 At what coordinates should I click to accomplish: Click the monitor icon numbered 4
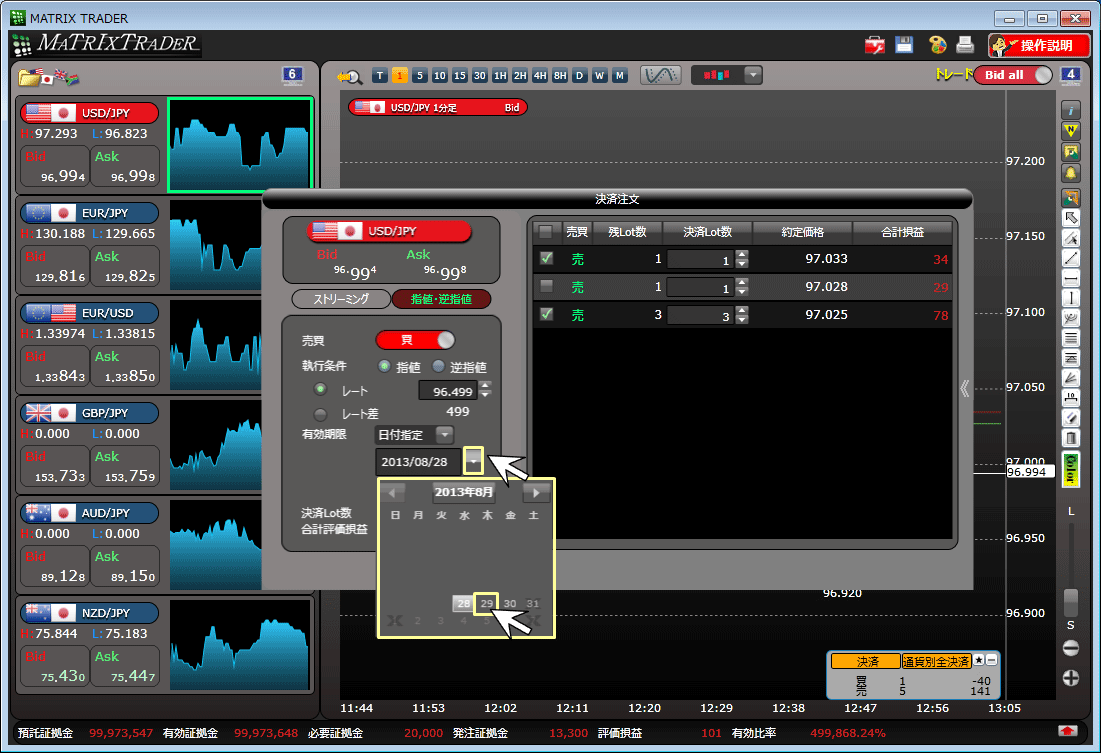click(x=1070, y=75)
